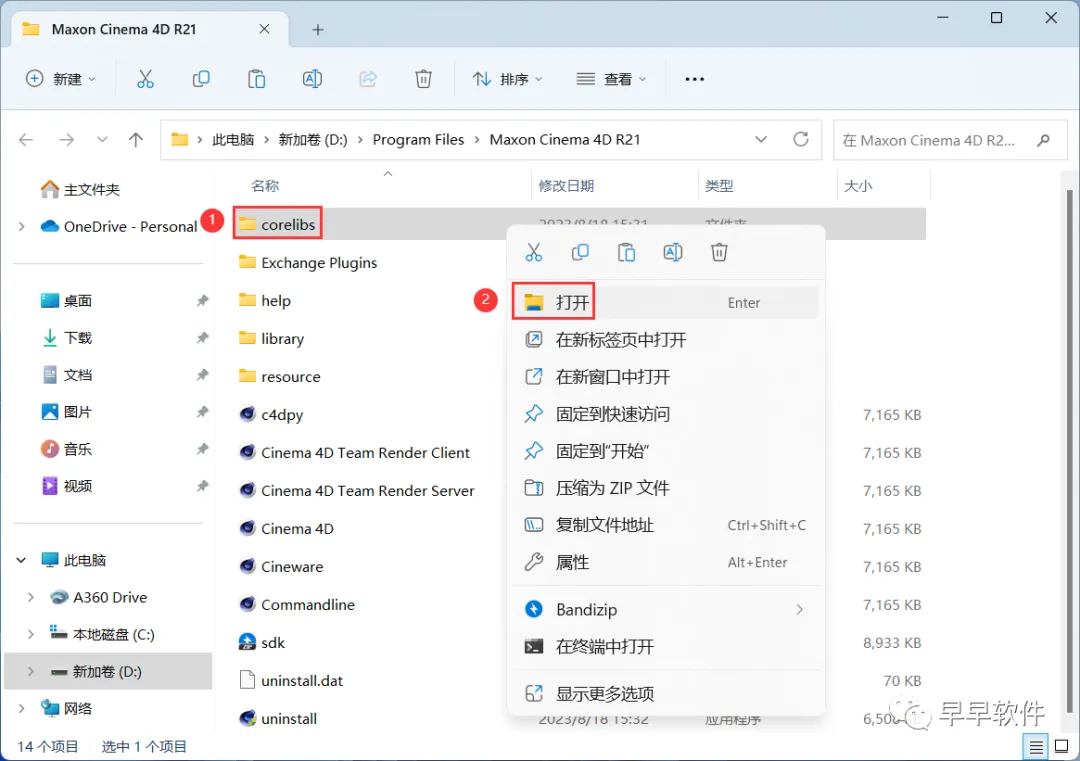Screen dimensions: 1080x761
Task: Choose 在新标签页中打开 in the context menu
Action: (665, 340)
